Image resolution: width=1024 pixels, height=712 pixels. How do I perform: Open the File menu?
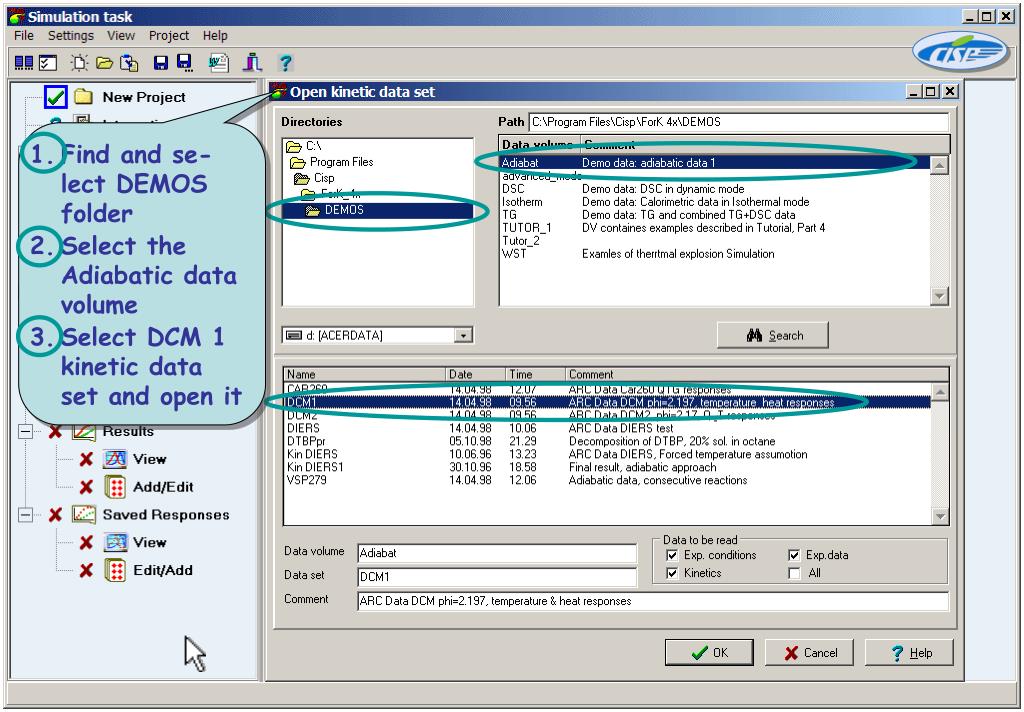click(24, 35)
